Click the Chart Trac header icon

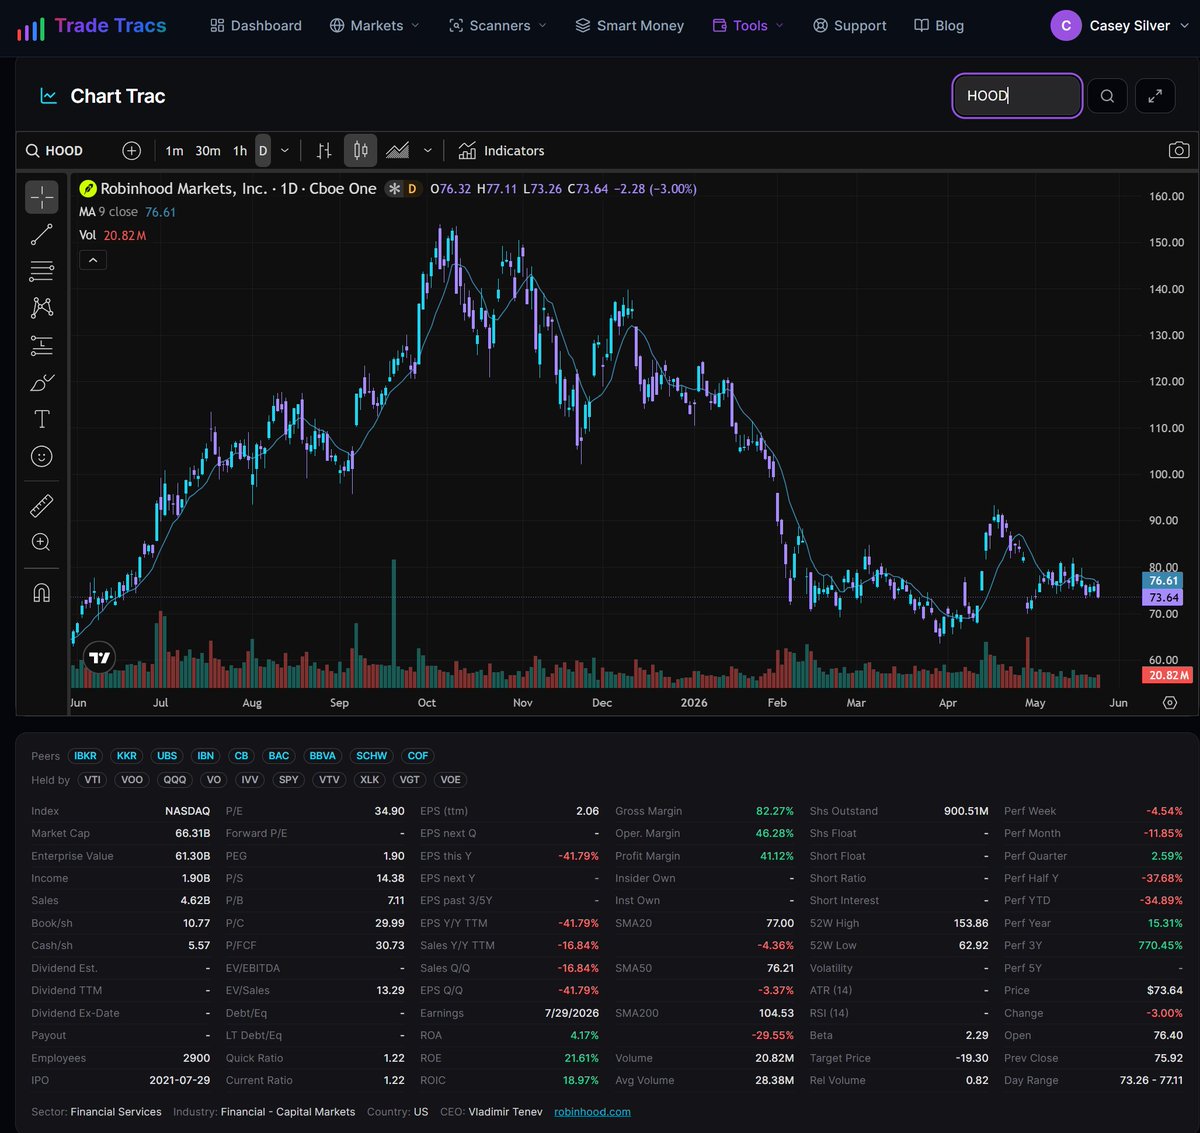pos(48,96)
